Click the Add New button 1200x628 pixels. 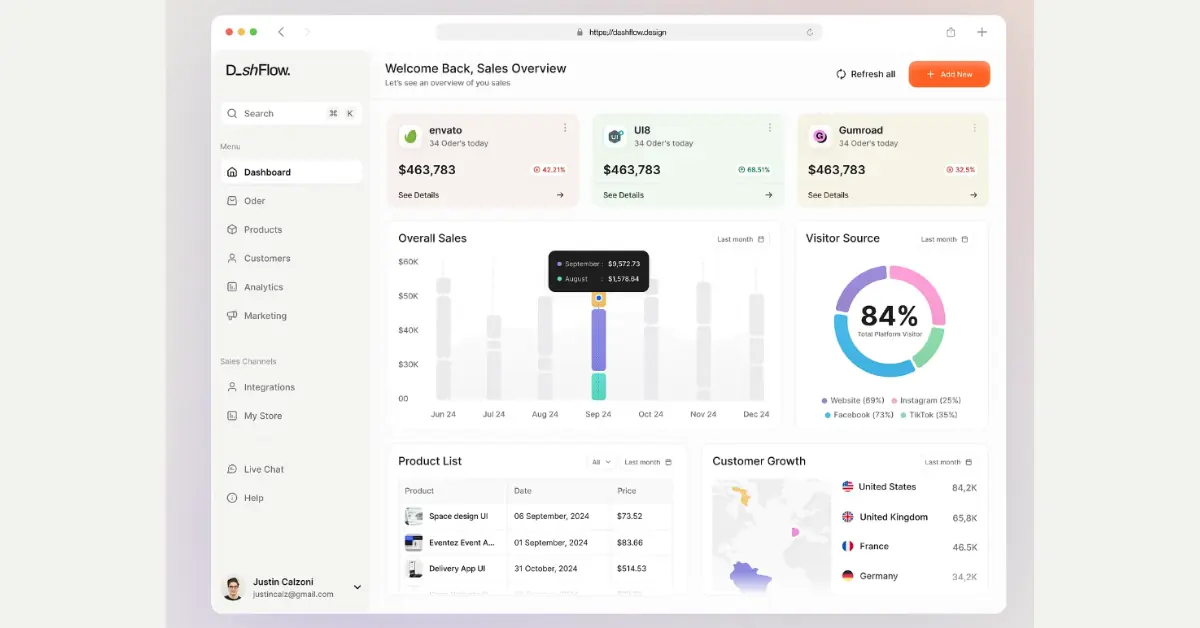tap(948, 73)
